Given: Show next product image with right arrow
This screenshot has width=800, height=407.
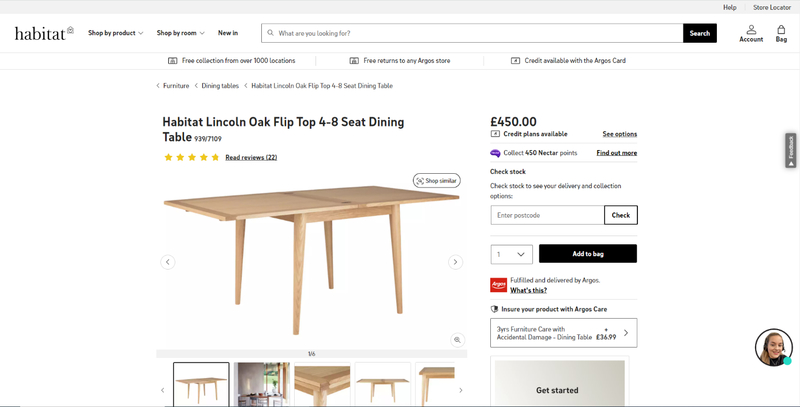Looking at the screenshot, I should pyautogui.click(x=455, y=262).
